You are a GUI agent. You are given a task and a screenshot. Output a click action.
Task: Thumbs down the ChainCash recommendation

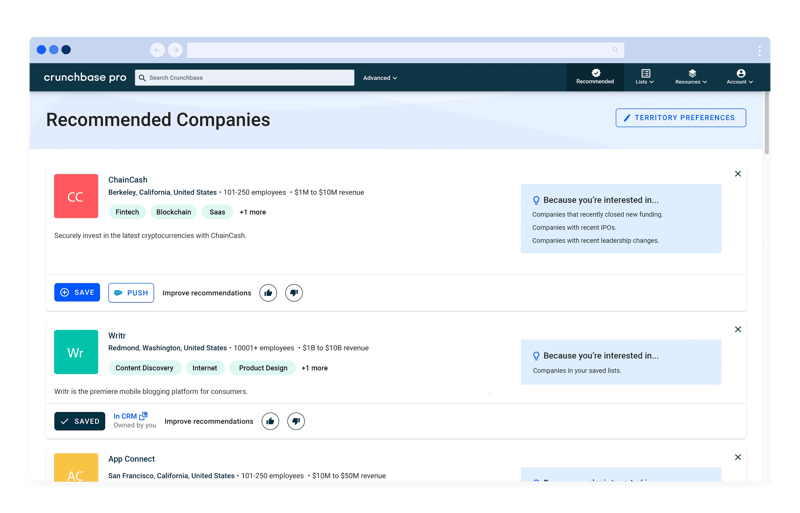pyautogui.click(x=294, y=292)
